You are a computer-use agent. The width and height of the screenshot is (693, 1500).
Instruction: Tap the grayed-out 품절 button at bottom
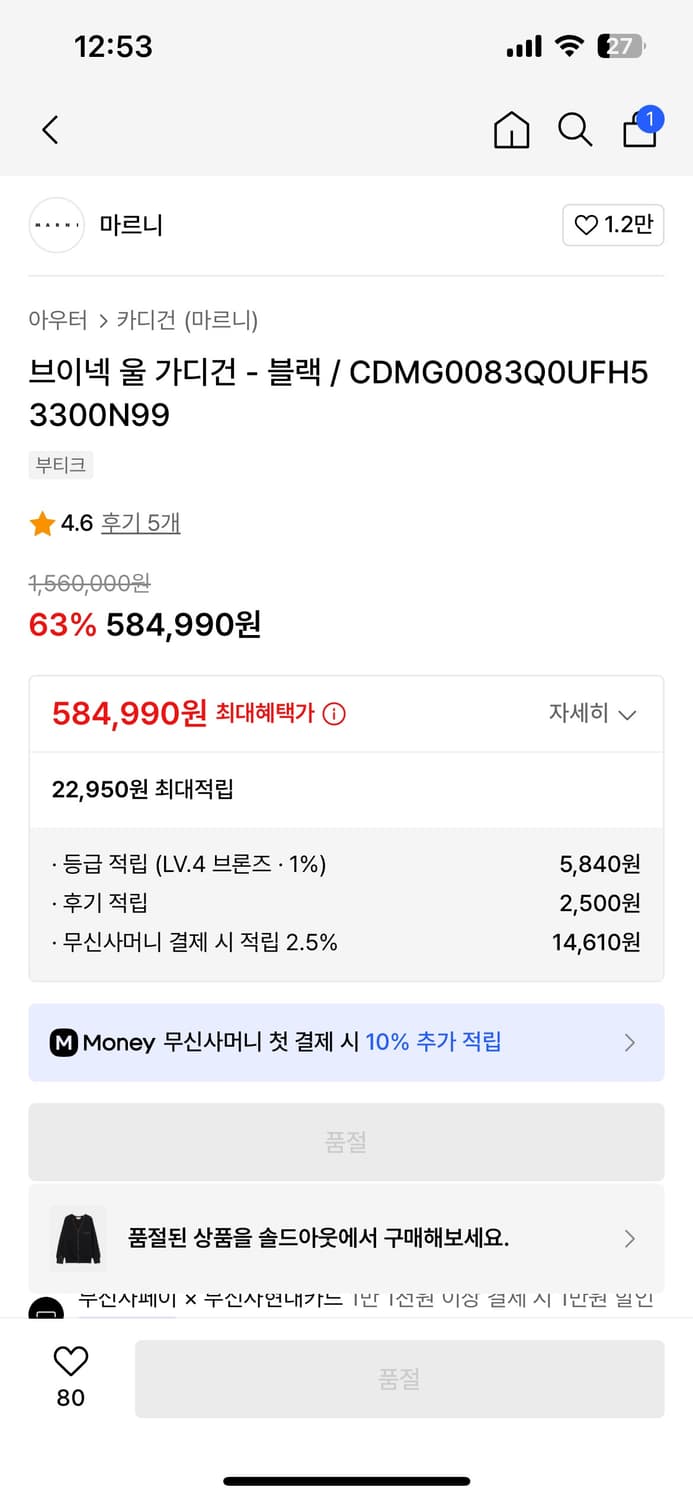pos(399,1378)
